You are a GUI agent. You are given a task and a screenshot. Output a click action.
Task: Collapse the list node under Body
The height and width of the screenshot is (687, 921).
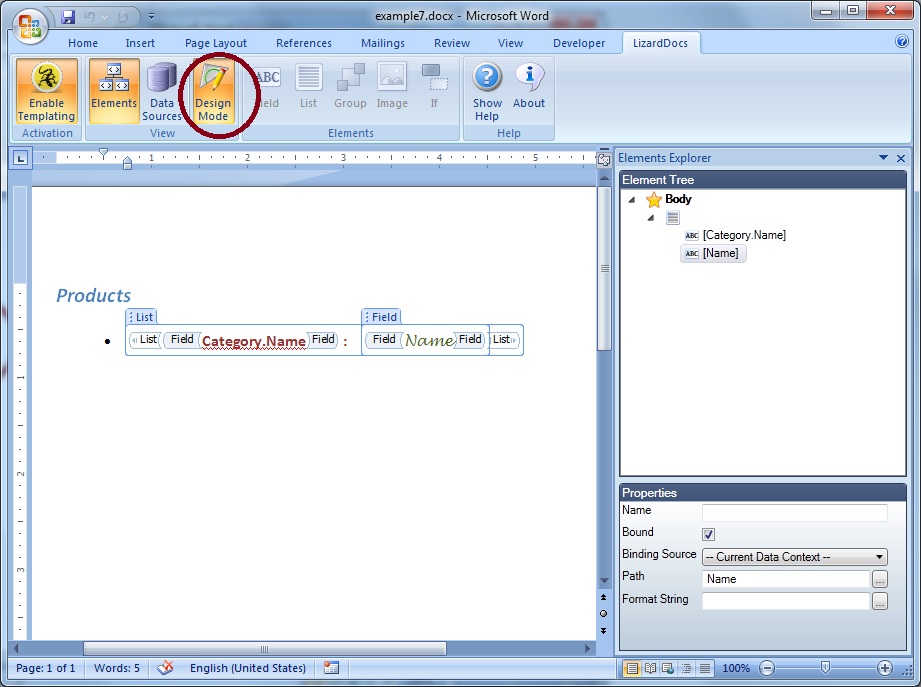tap(650, 218)
